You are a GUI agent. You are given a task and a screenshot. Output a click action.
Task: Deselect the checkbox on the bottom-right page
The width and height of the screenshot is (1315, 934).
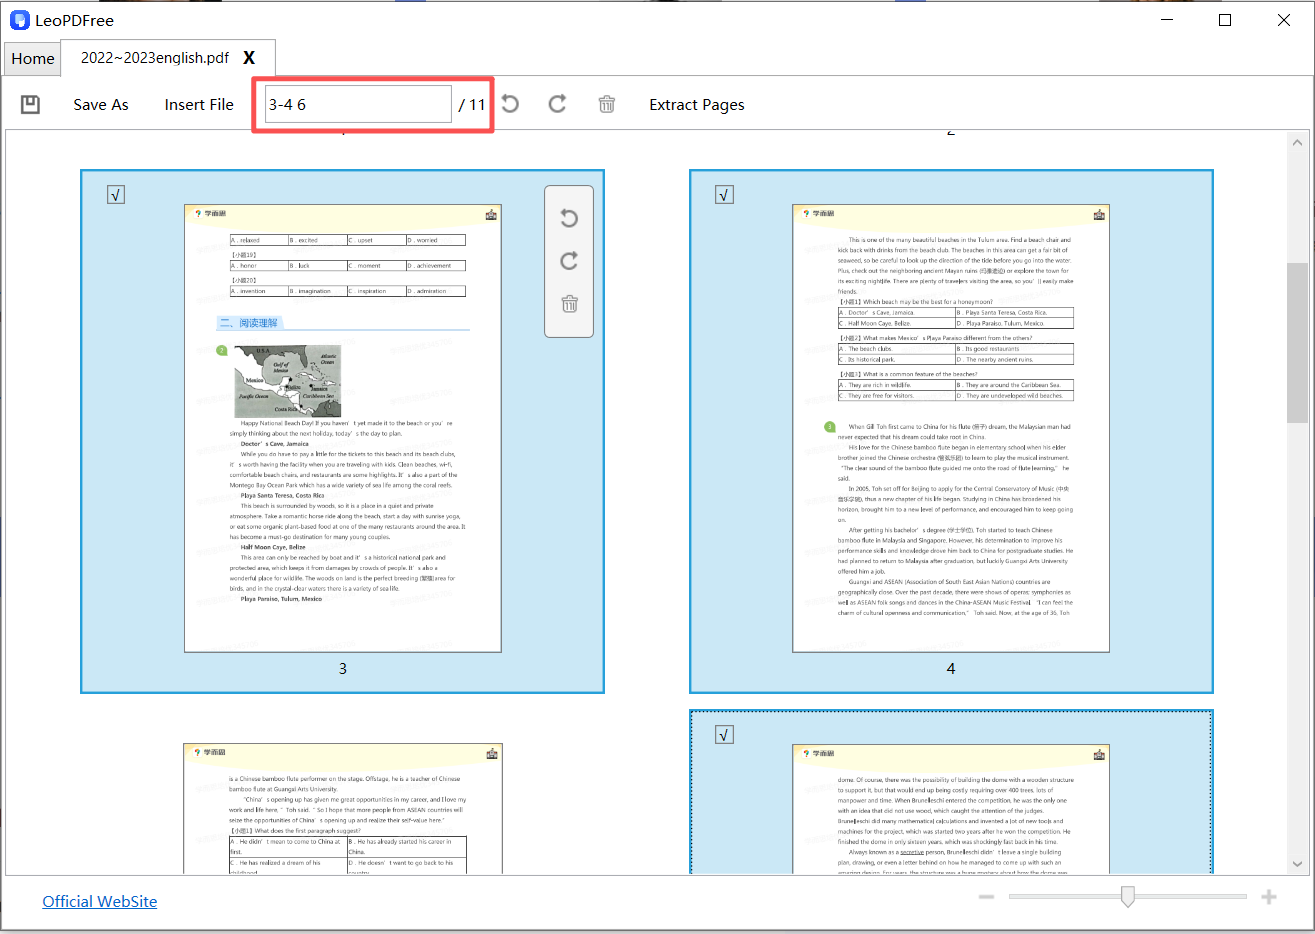pyautogui.click(x=724, y=734)
